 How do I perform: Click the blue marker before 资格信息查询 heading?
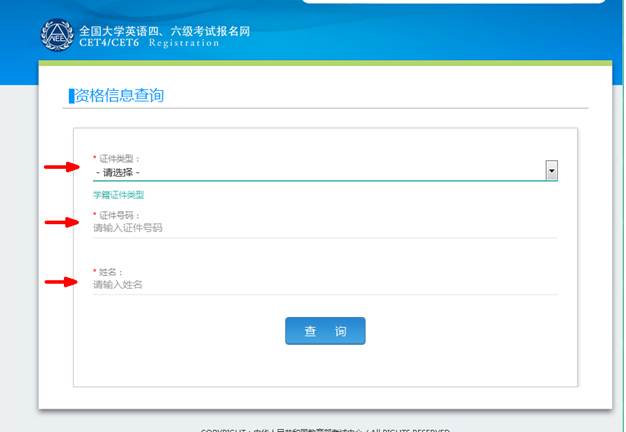click(71, 96)
